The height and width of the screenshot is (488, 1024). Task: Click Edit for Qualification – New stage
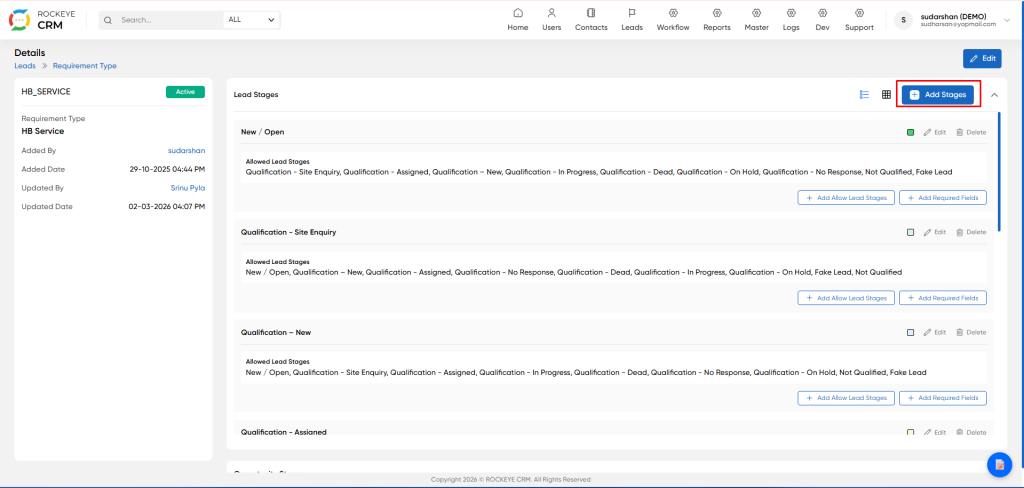click(x=935, y=333)
